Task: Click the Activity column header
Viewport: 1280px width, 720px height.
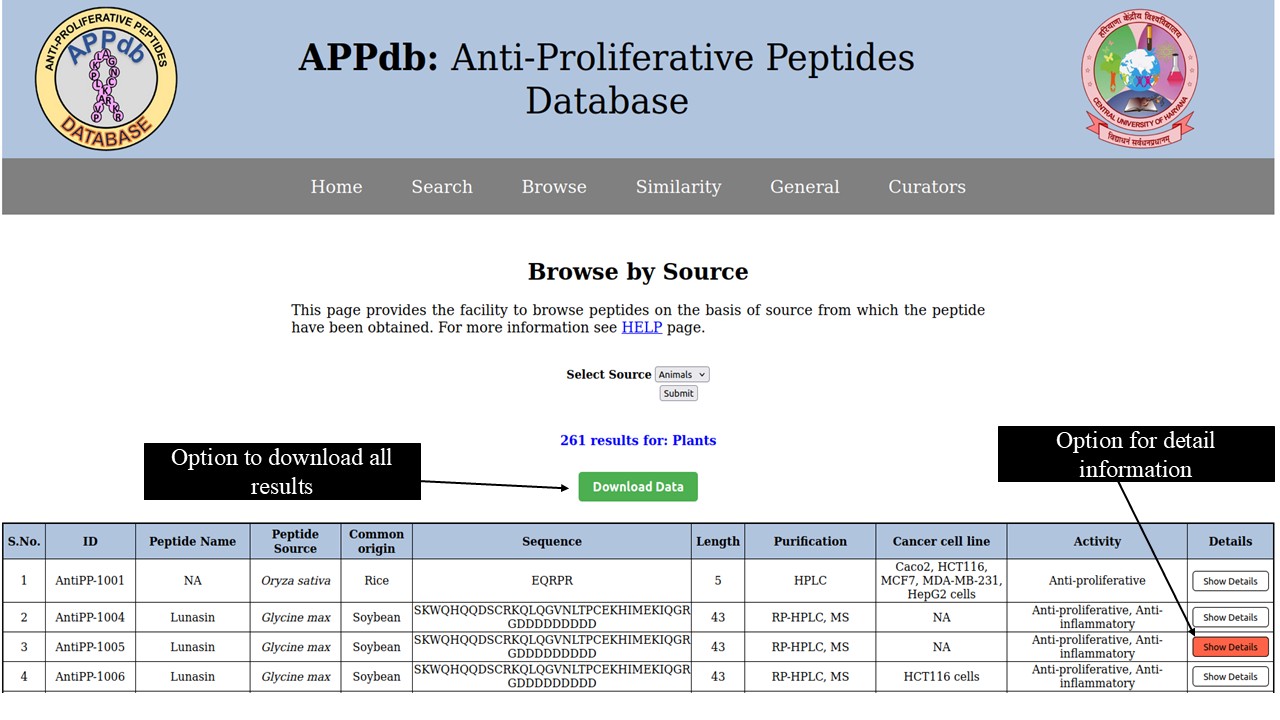Action: click(1097, 541)
